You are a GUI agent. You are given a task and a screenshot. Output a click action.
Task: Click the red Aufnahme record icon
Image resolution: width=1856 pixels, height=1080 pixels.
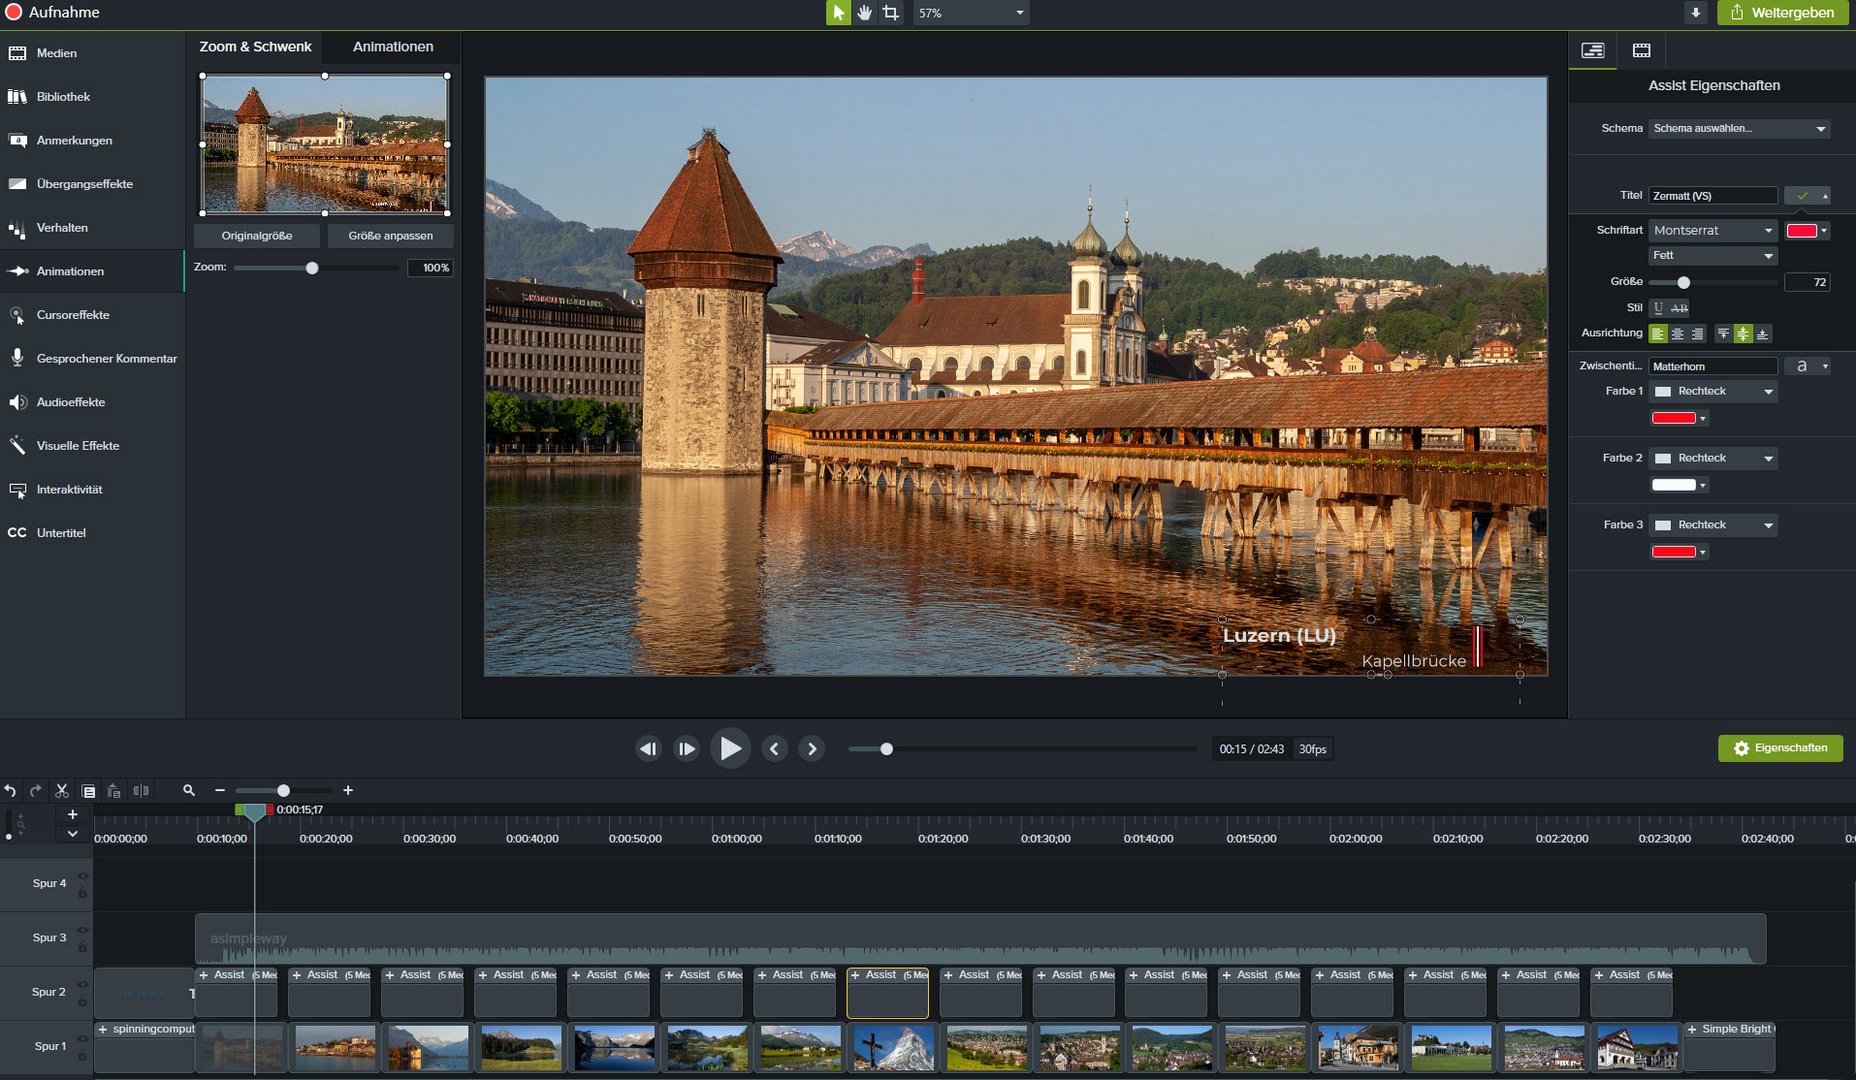(14, 12)
